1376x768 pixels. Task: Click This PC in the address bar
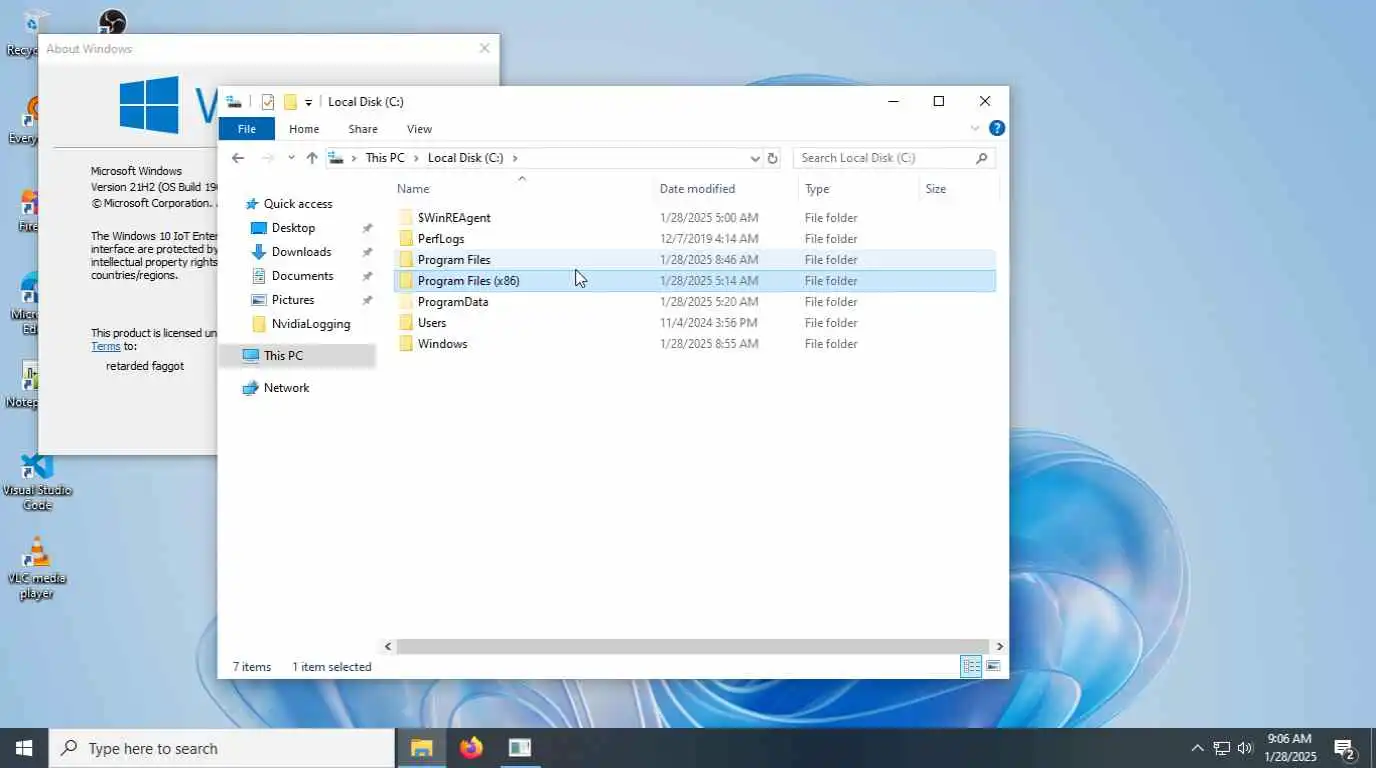click(x=385, y=158)
